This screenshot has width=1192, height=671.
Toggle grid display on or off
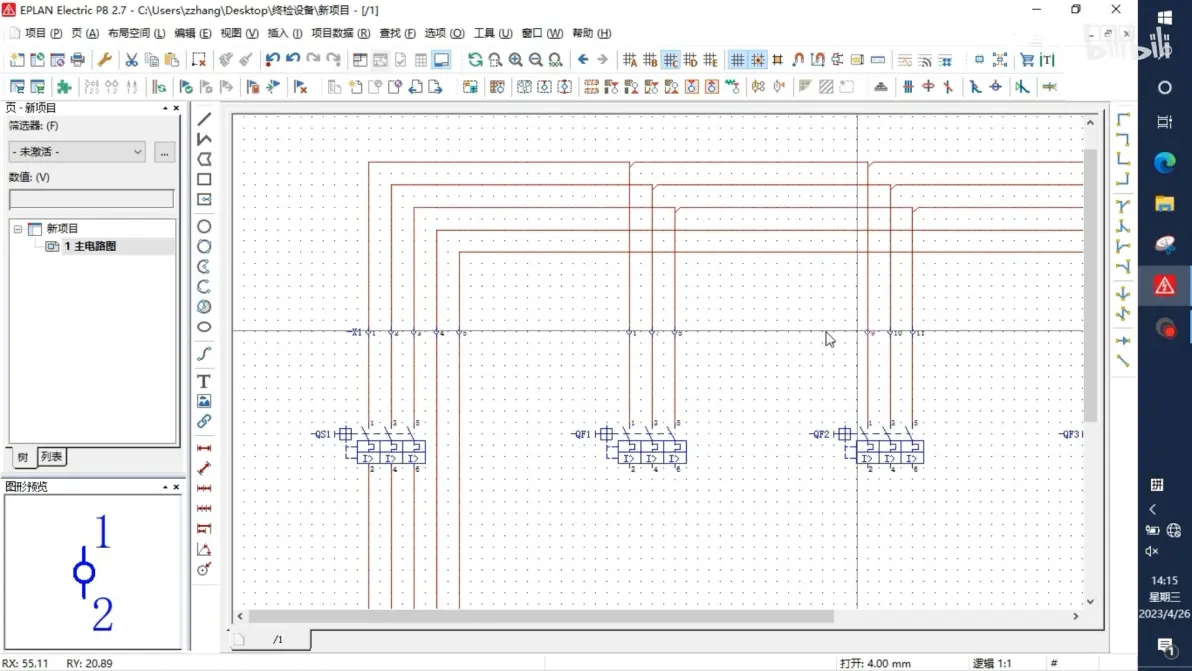click(737, 59)
